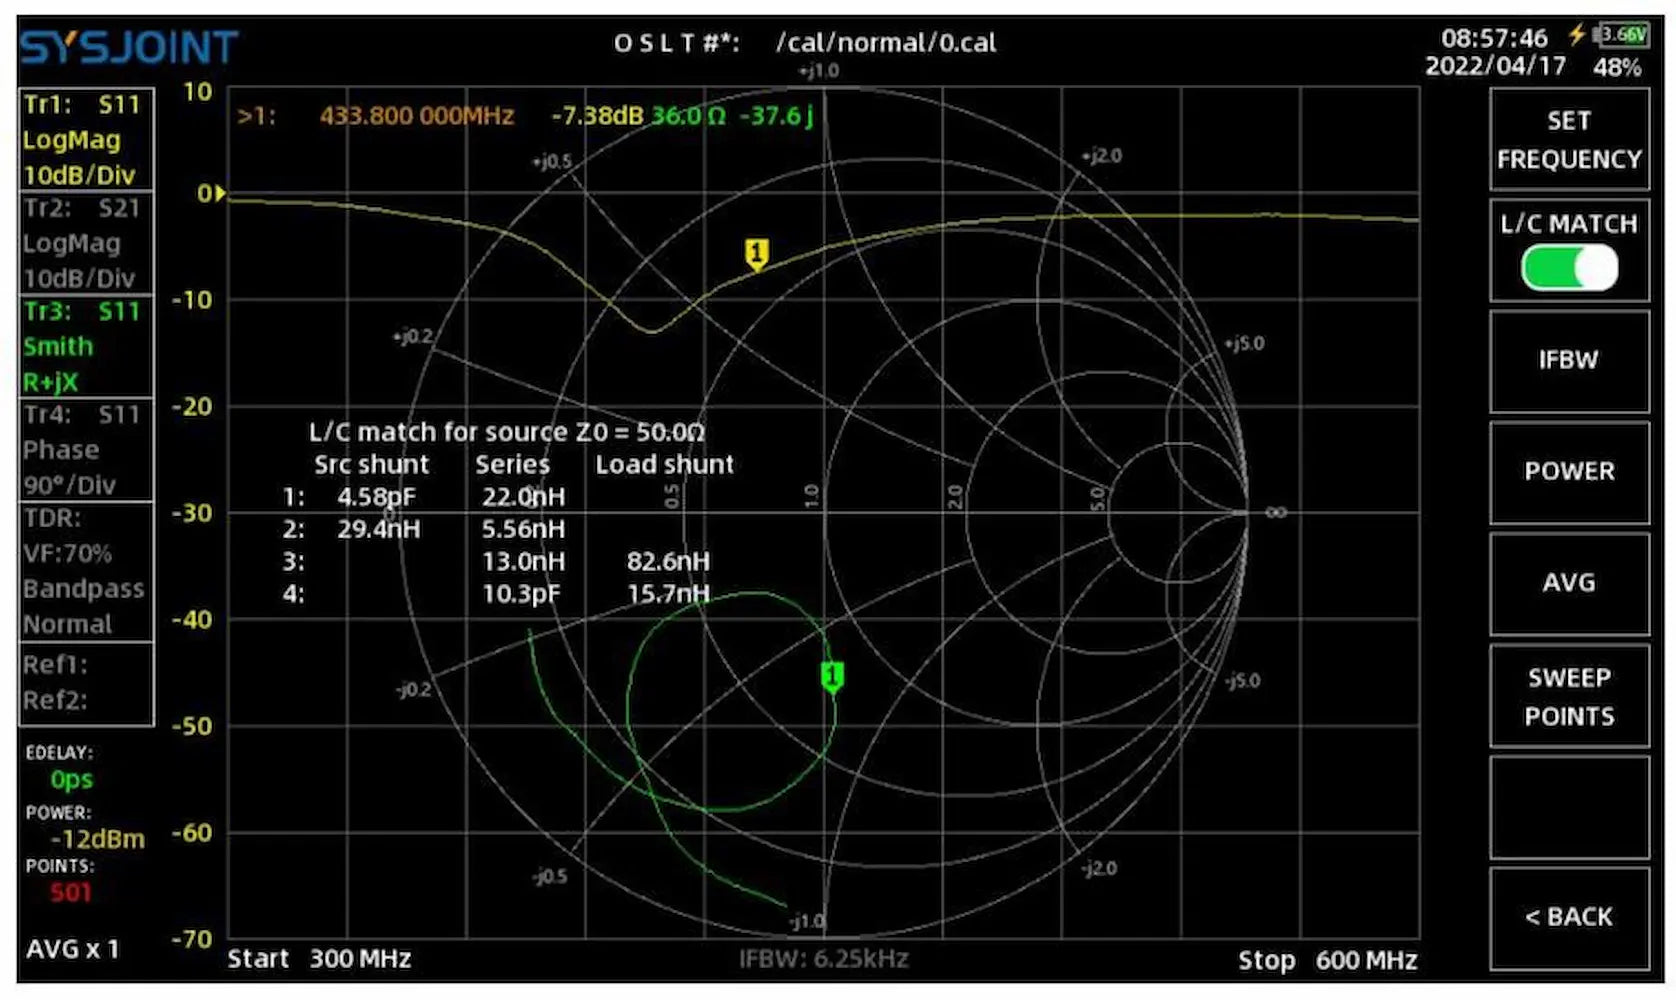Viewport: 1676px width, 1000px height.
Task: Tap the >1: marker label
Action: pos(256,116)
